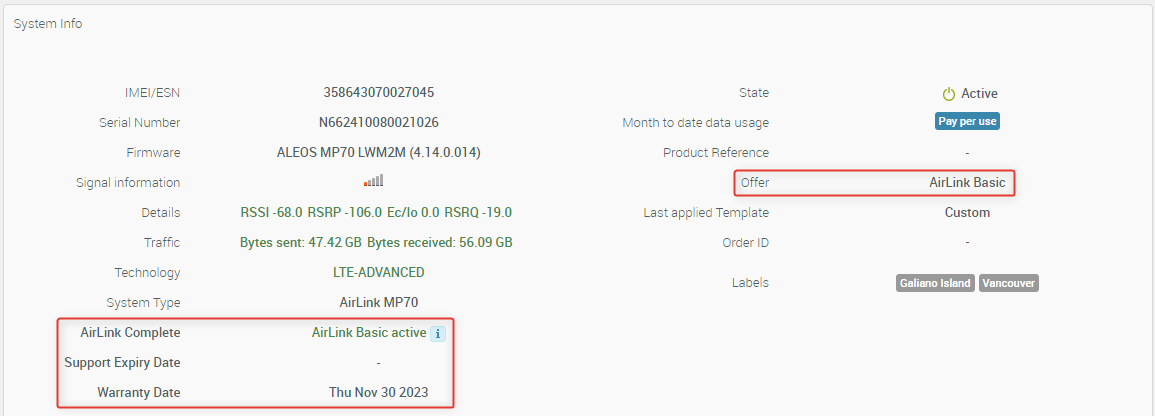Click the Pay per use badge
The height and width of the screenshot is (416, 1155).
967,122
